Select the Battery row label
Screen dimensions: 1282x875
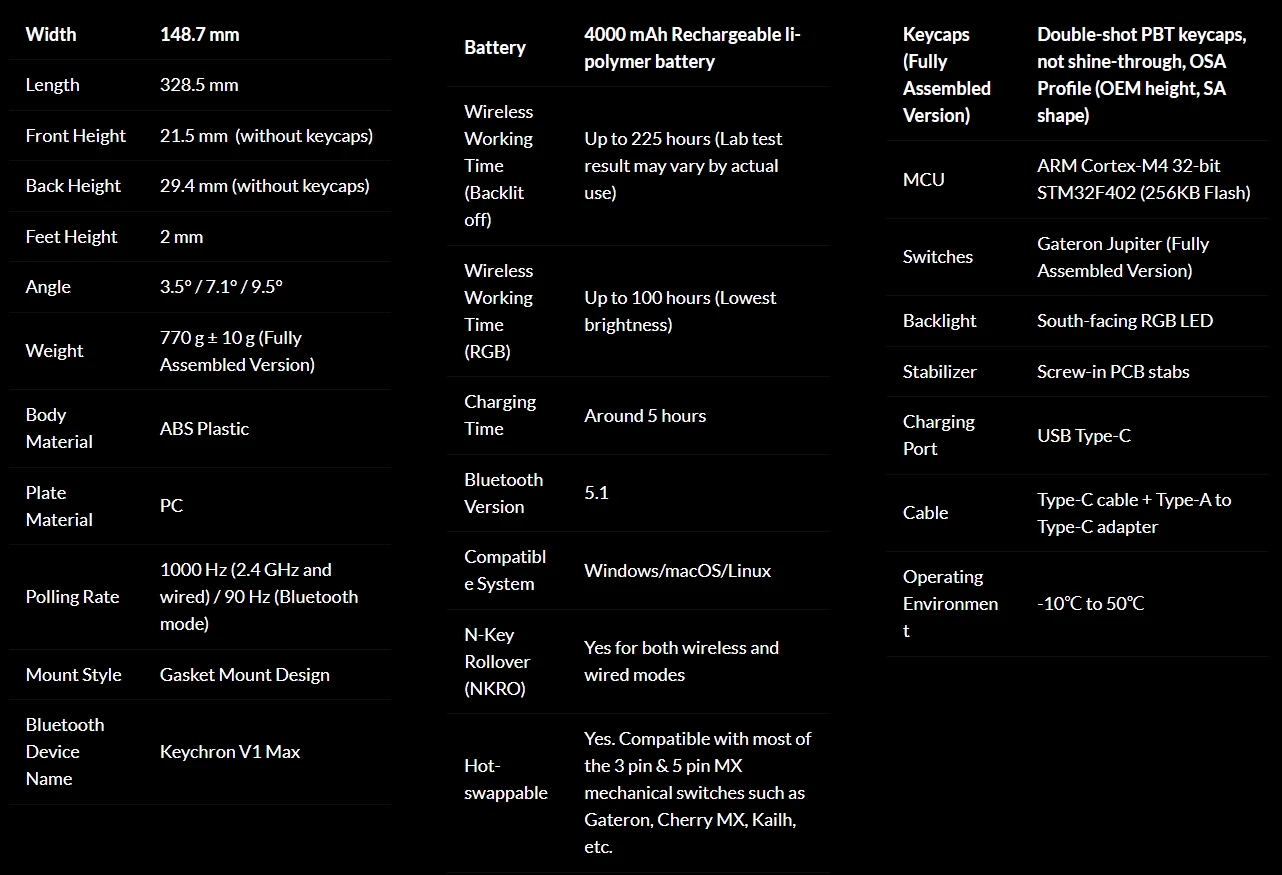tap(494, 48)
